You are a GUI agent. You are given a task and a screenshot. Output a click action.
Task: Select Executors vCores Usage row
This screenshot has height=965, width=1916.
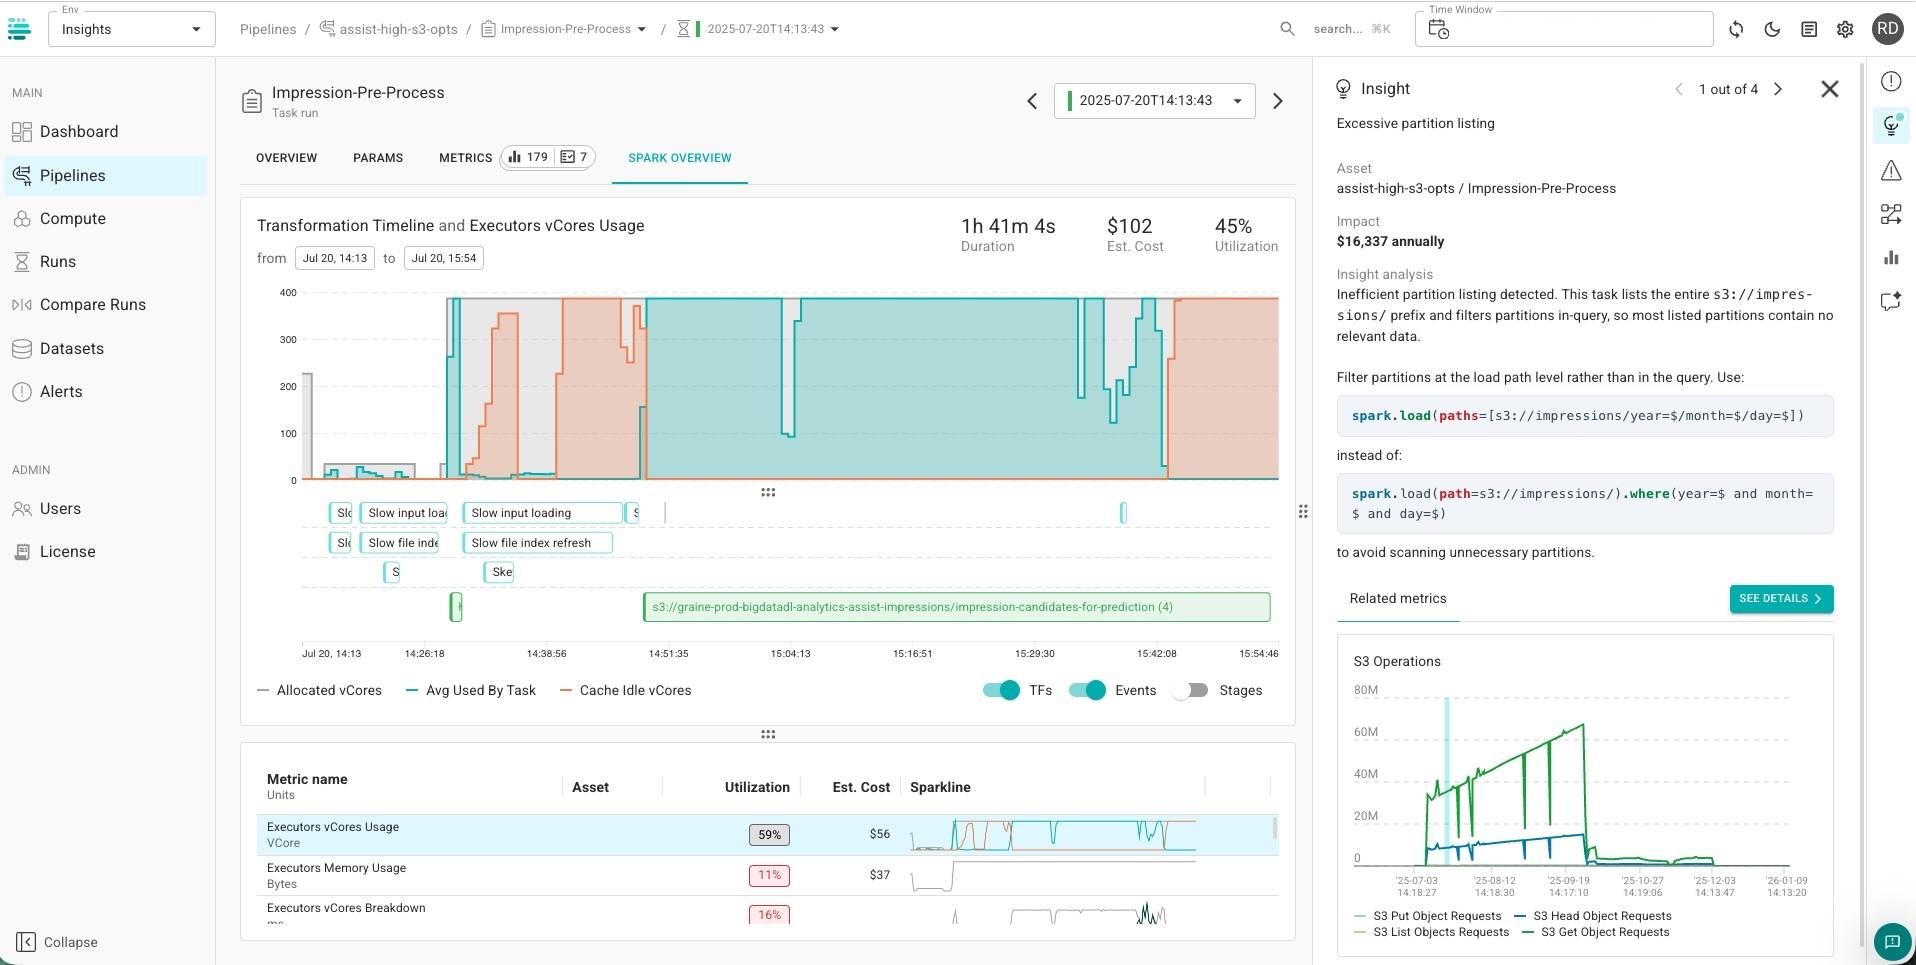767,835
